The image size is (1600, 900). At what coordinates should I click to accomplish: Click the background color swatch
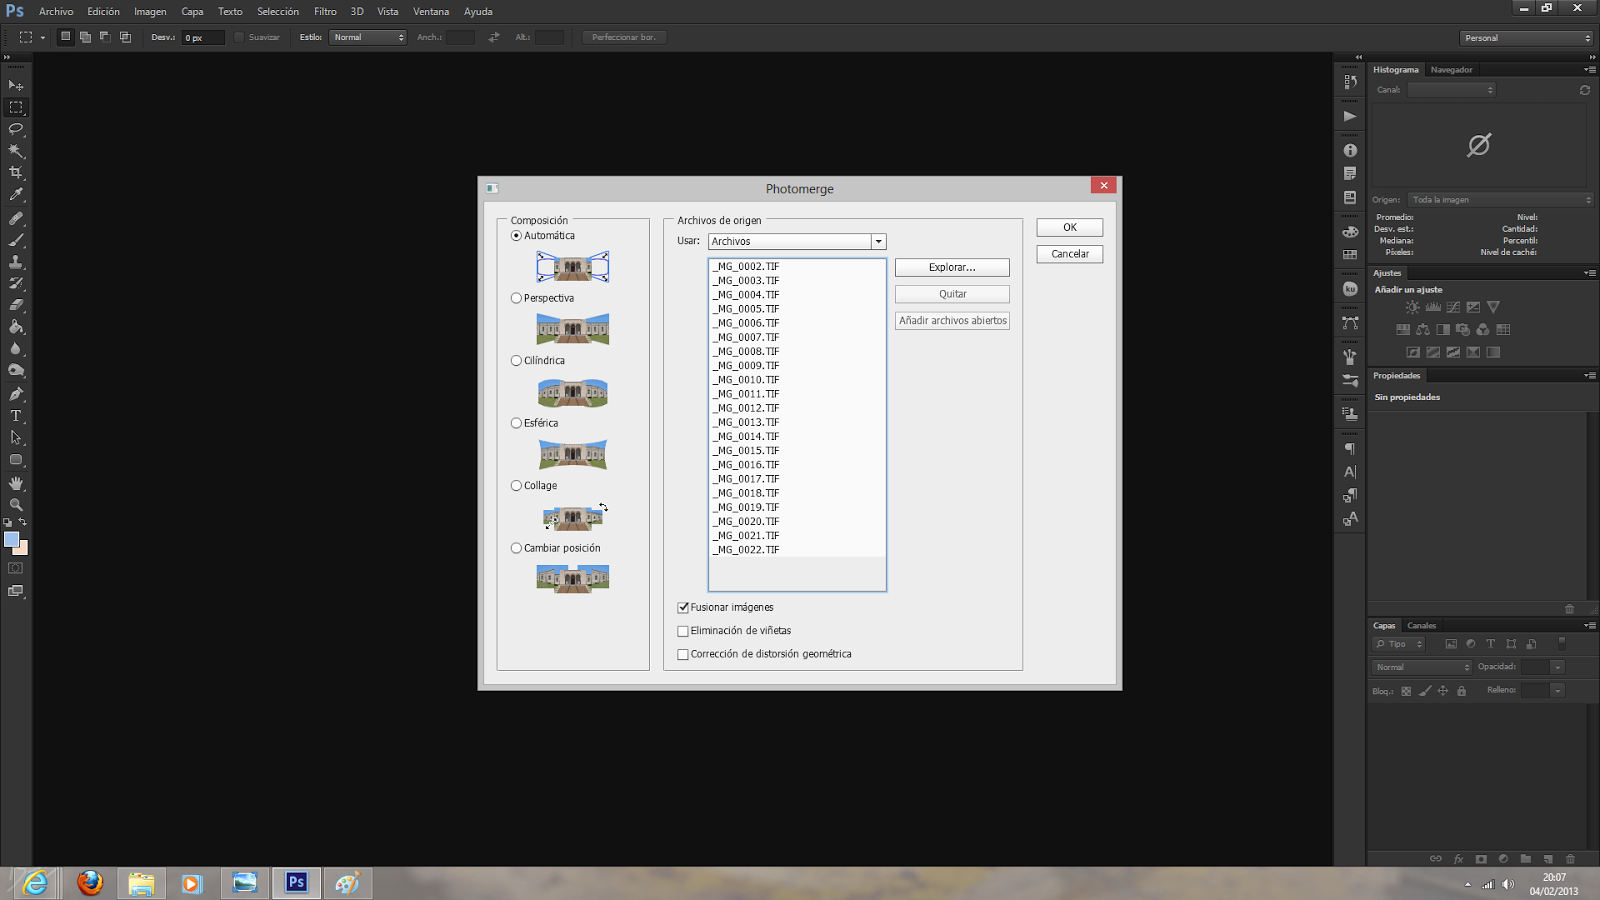(x=23, y=549)
